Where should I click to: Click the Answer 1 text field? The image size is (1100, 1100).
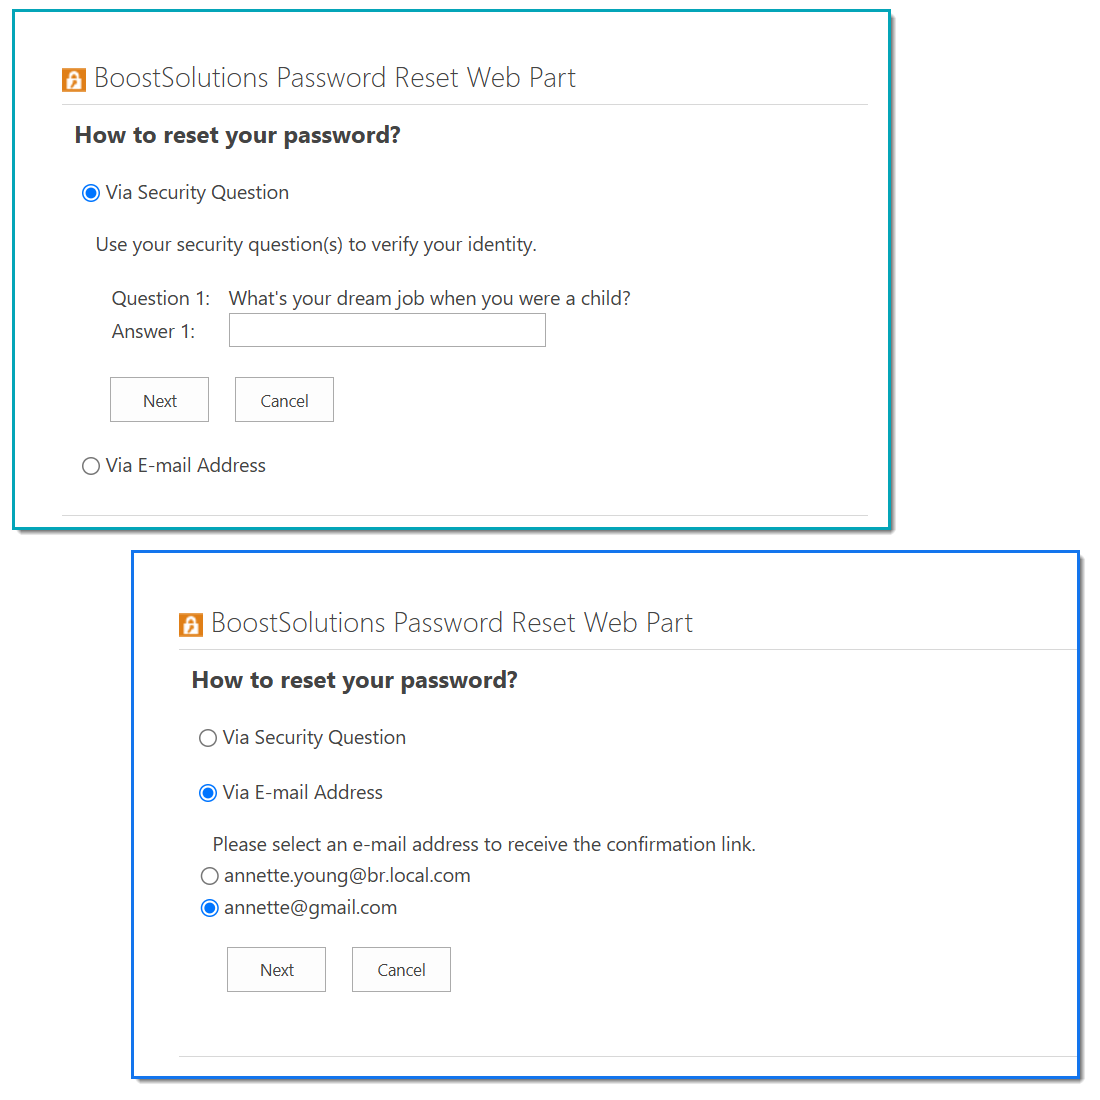click(387, 330)
